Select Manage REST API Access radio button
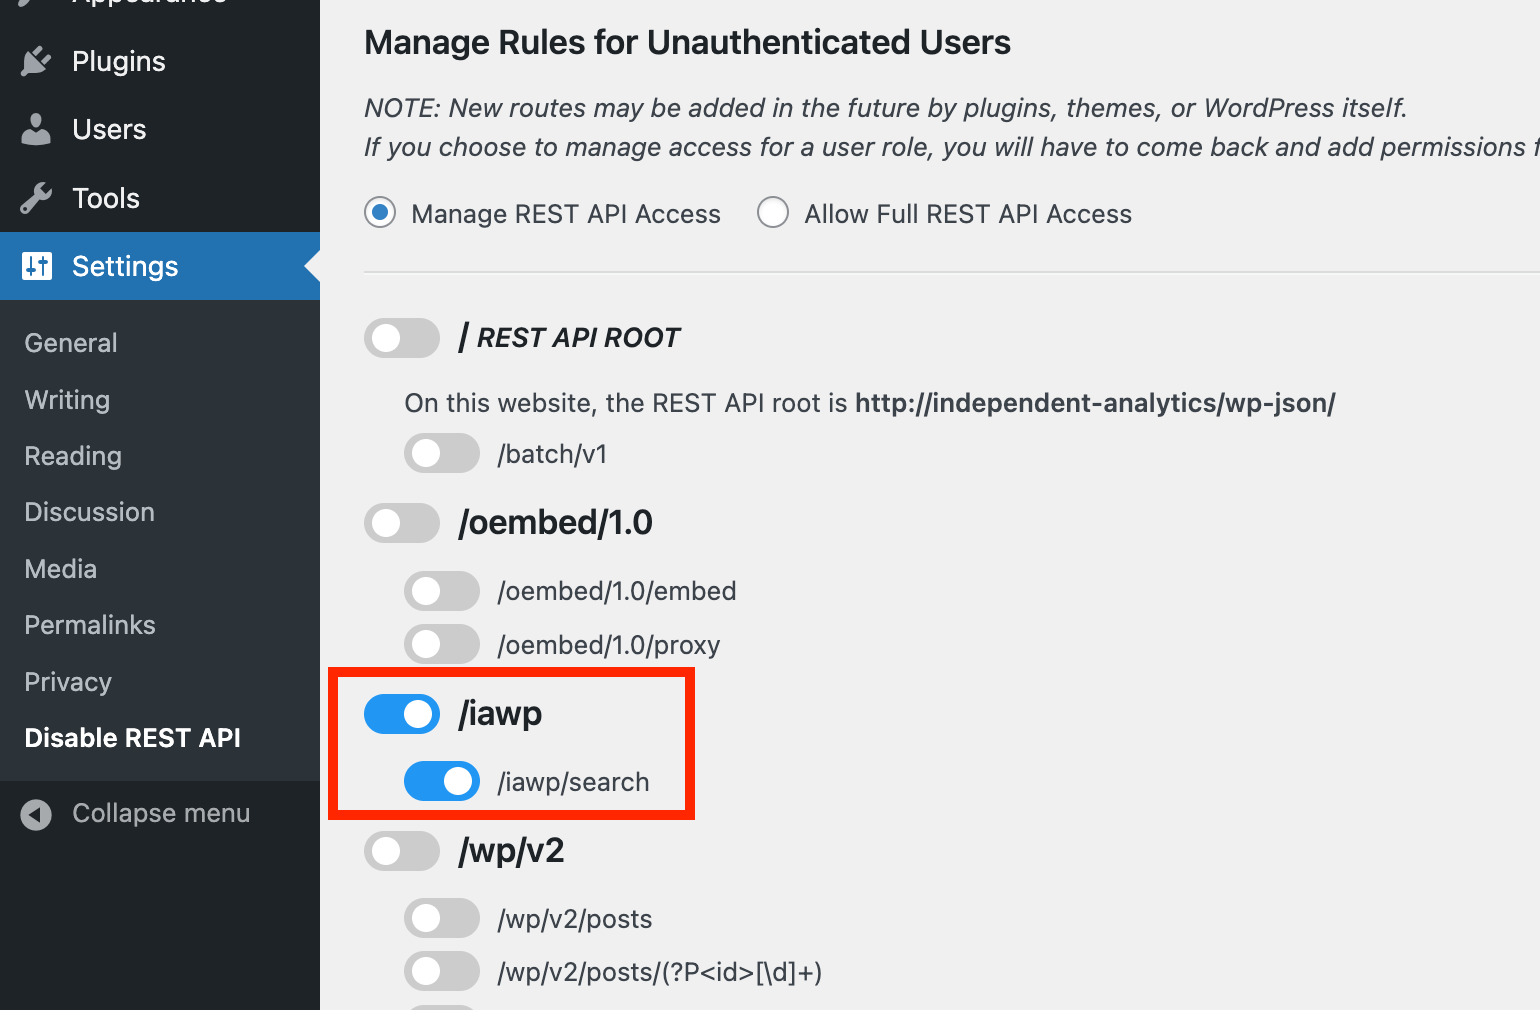The width and height of the screenshot is (1540, 1010). [380, 213]
